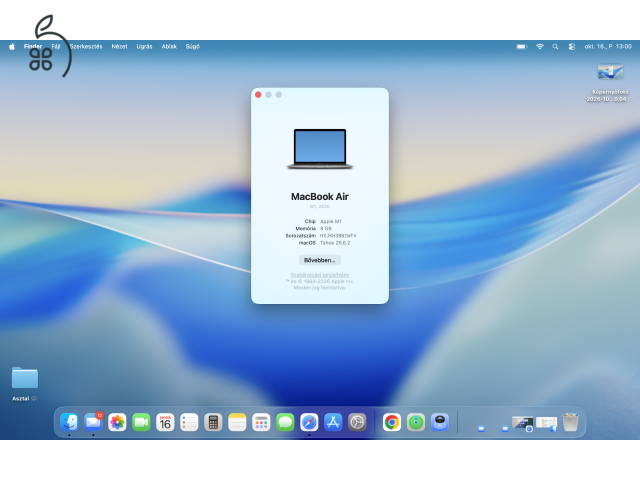Screen dimensions: 640x480
Task: Open the Apps launcher grid icon
Action: (261, 422)
